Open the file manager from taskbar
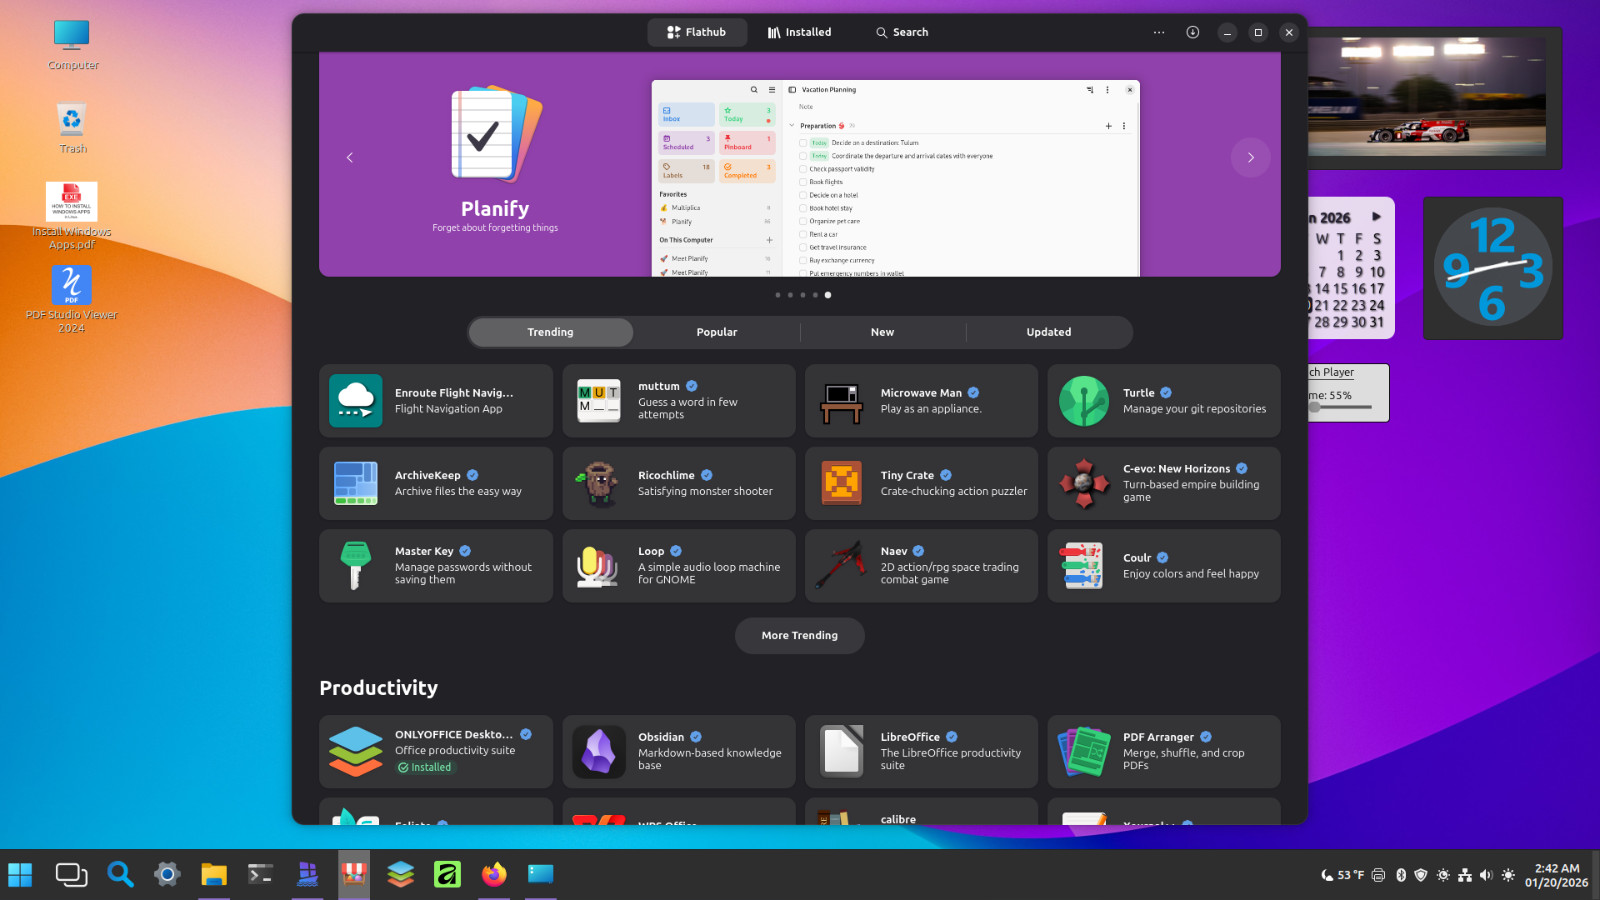This screenshot has height=900, width=1600. [x=214, y=875]
